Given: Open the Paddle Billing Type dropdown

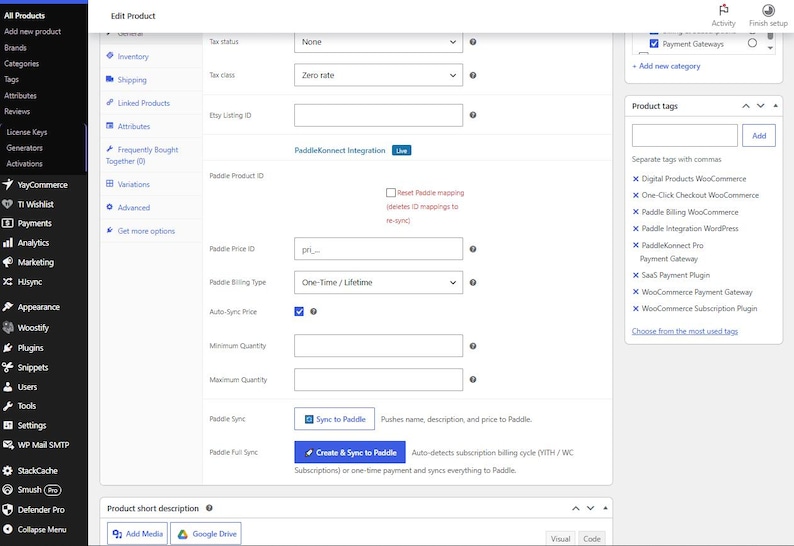Looking at the screenshot, I should point(378,283).
